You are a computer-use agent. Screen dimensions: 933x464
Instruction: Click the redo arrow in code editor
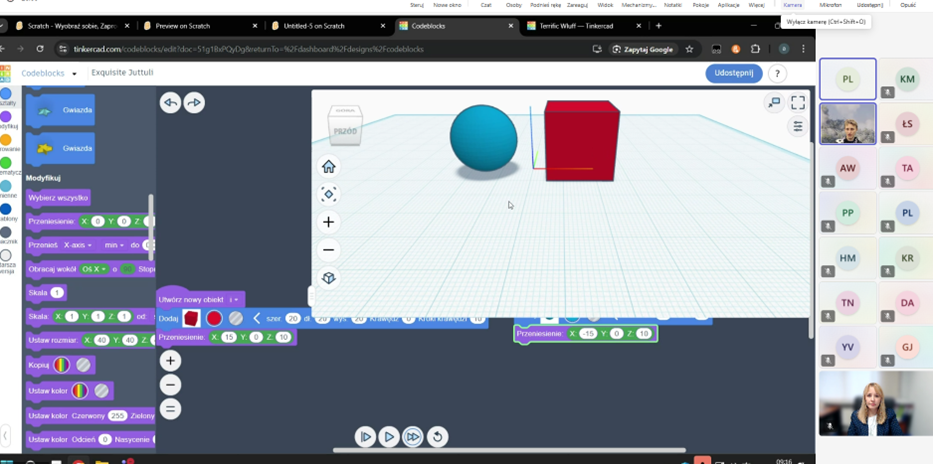(194, 102)
